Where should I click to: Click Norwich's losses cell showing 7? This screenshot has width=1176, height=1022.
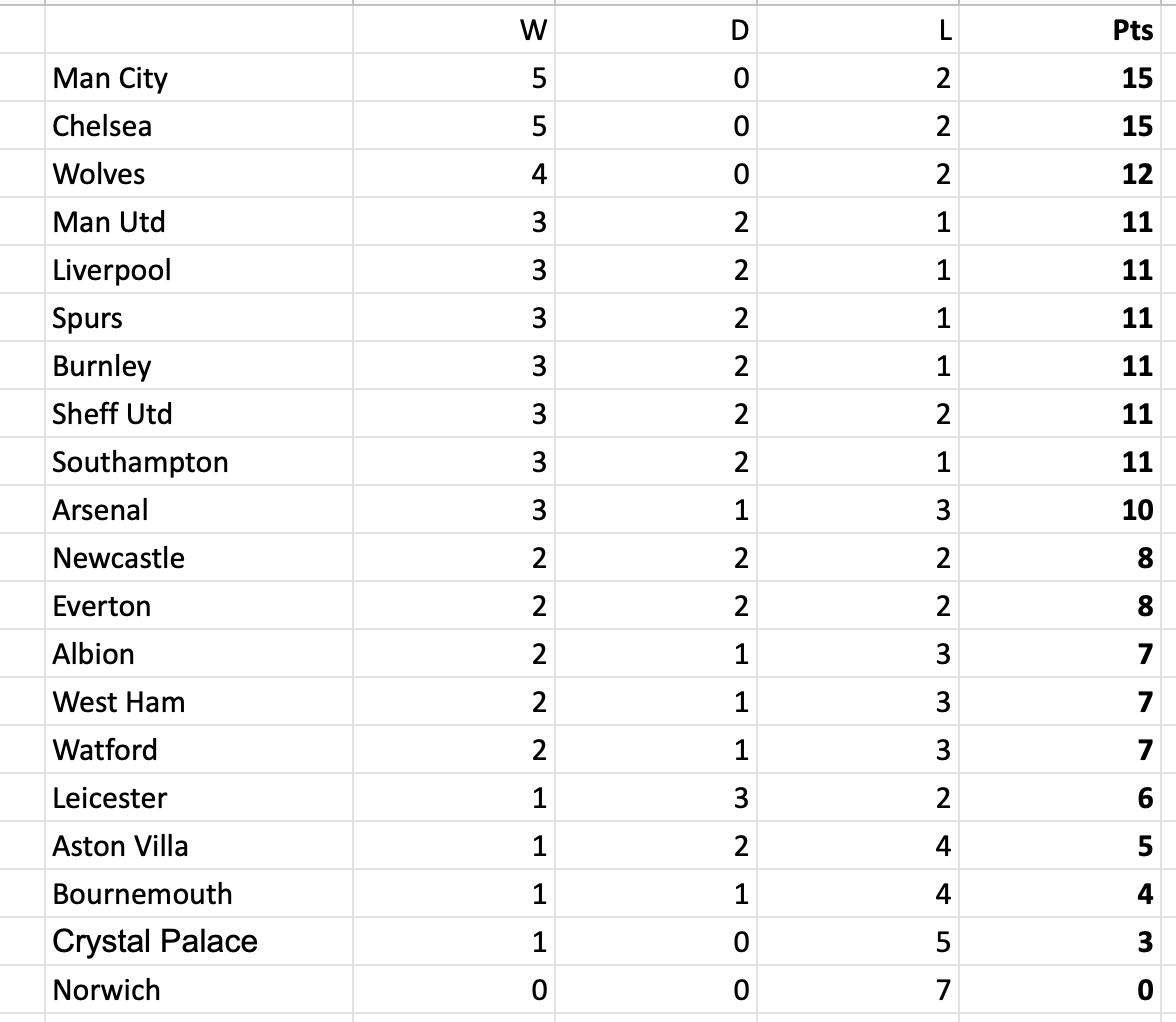[858, 989]
